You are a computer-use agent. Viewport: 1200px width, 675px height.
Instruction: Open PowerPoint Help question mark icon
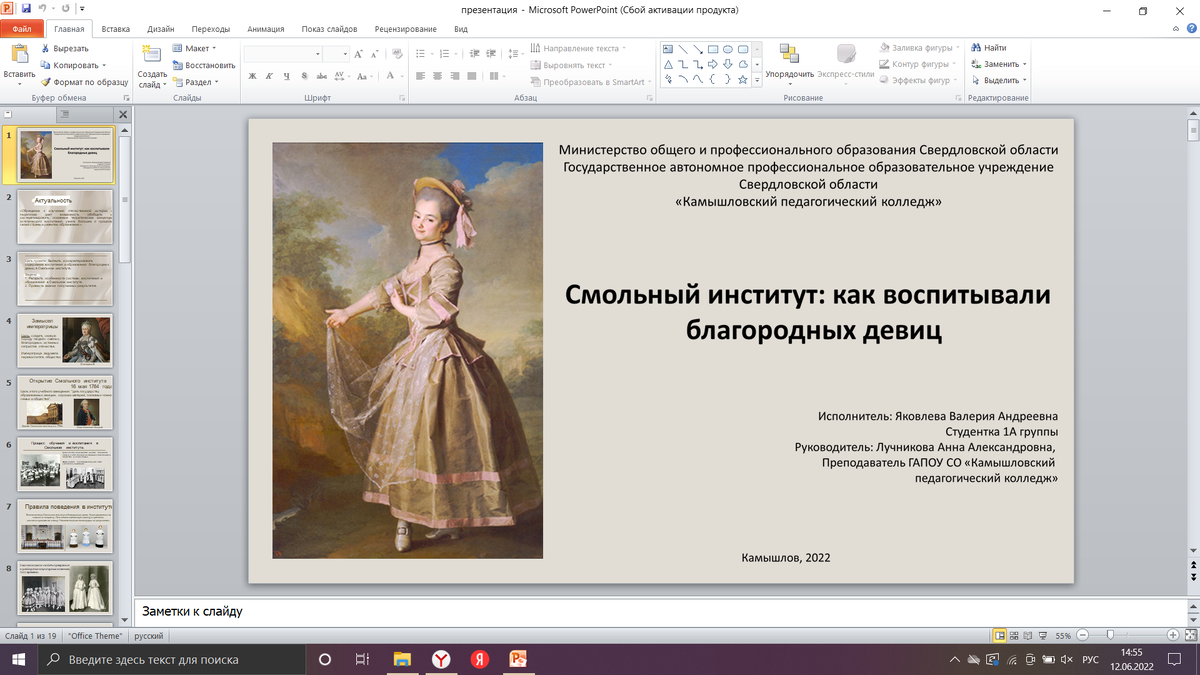[x=1191, y=29]
